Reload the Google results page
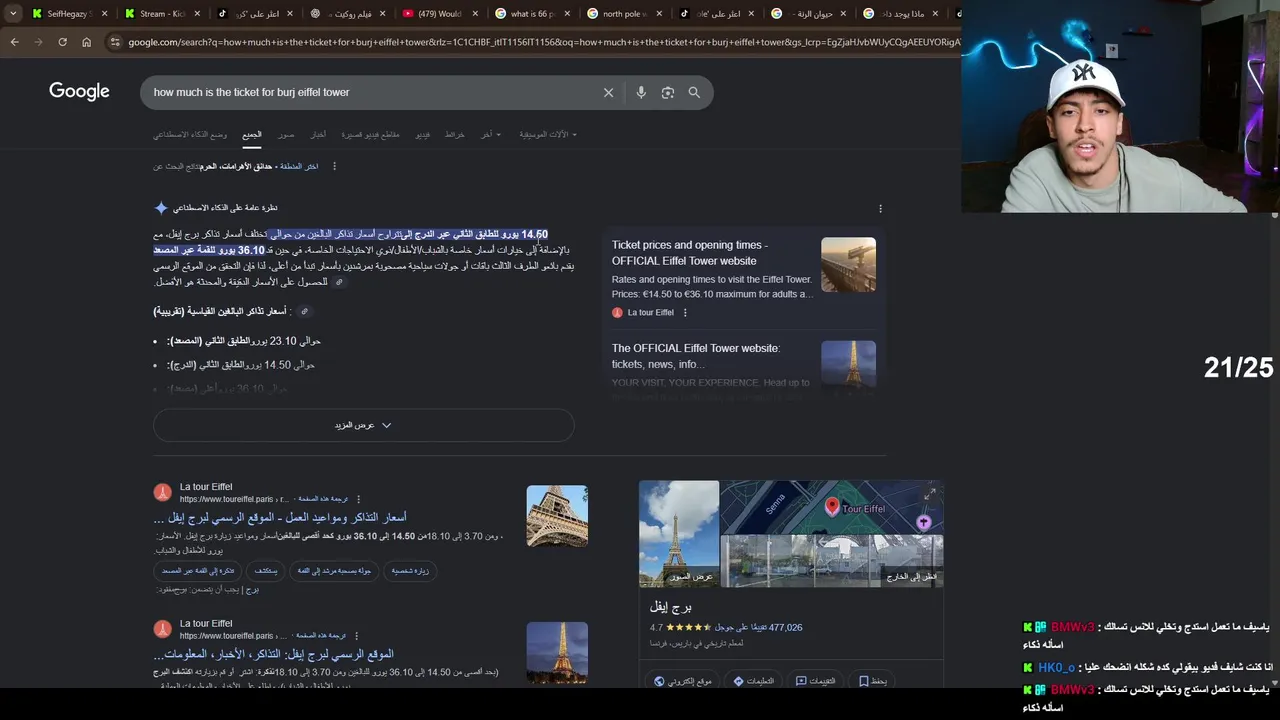The height and width of the screenshot is (720, 1280). [62, 42]
